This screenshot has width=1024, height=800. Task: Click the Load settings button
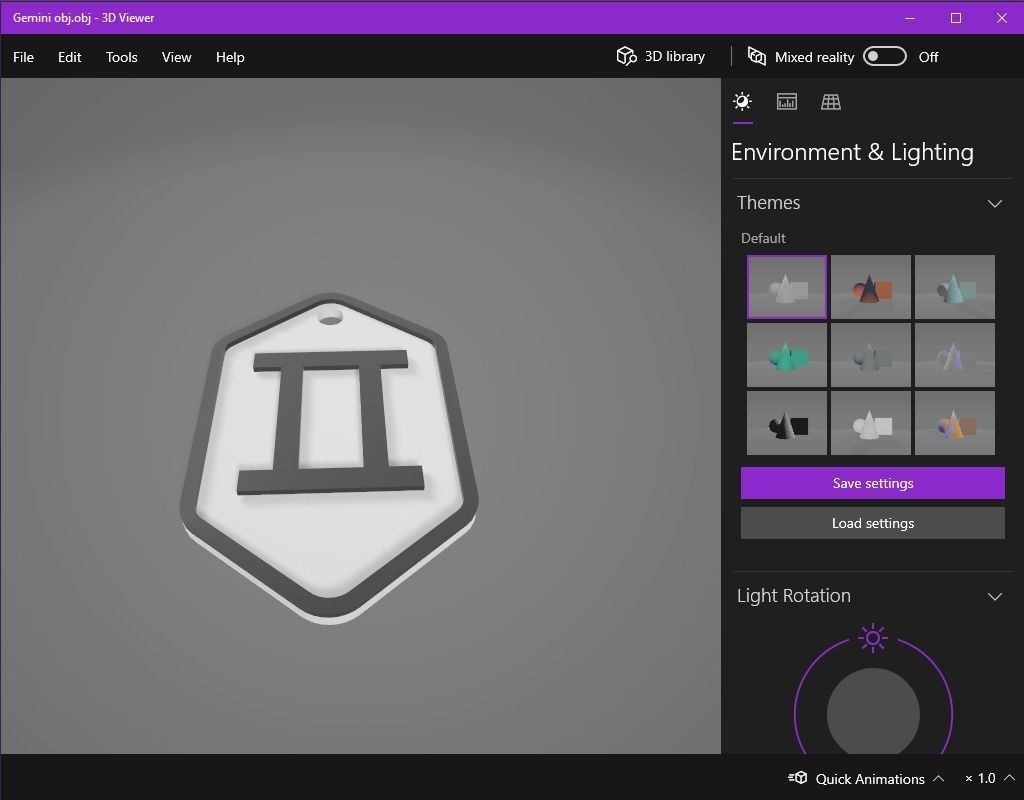[x=872, y=523]
